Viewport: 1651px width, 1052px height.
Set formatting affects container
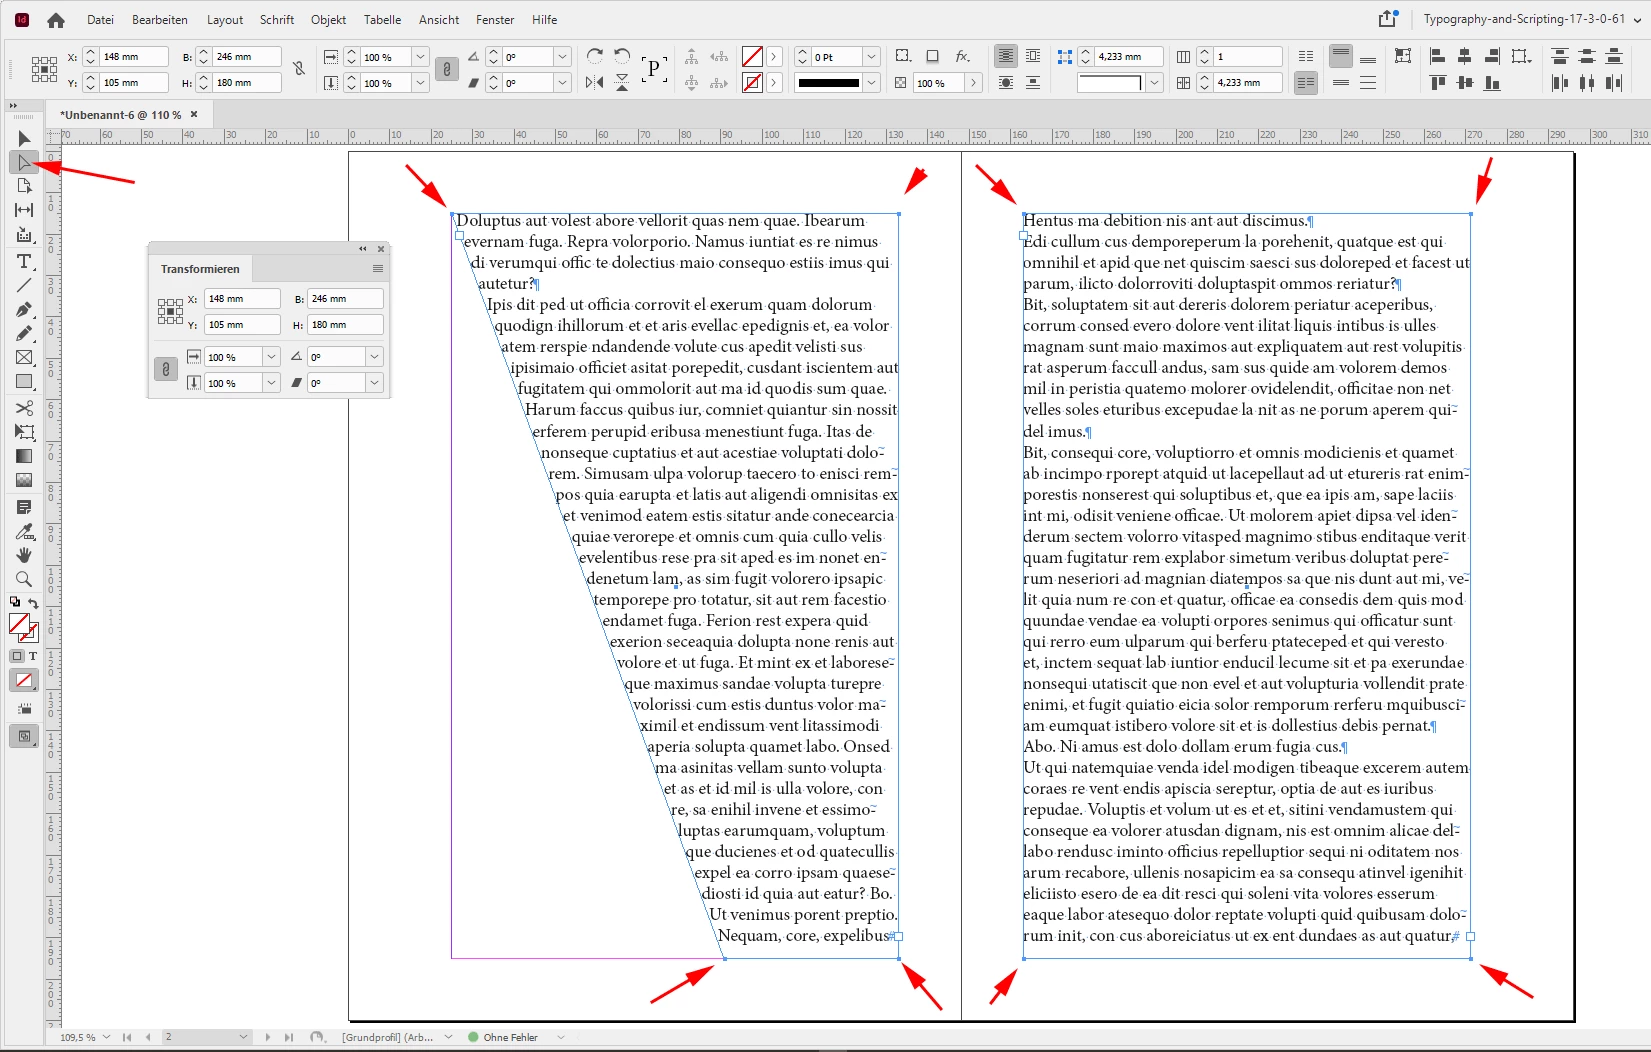(17, 656)
